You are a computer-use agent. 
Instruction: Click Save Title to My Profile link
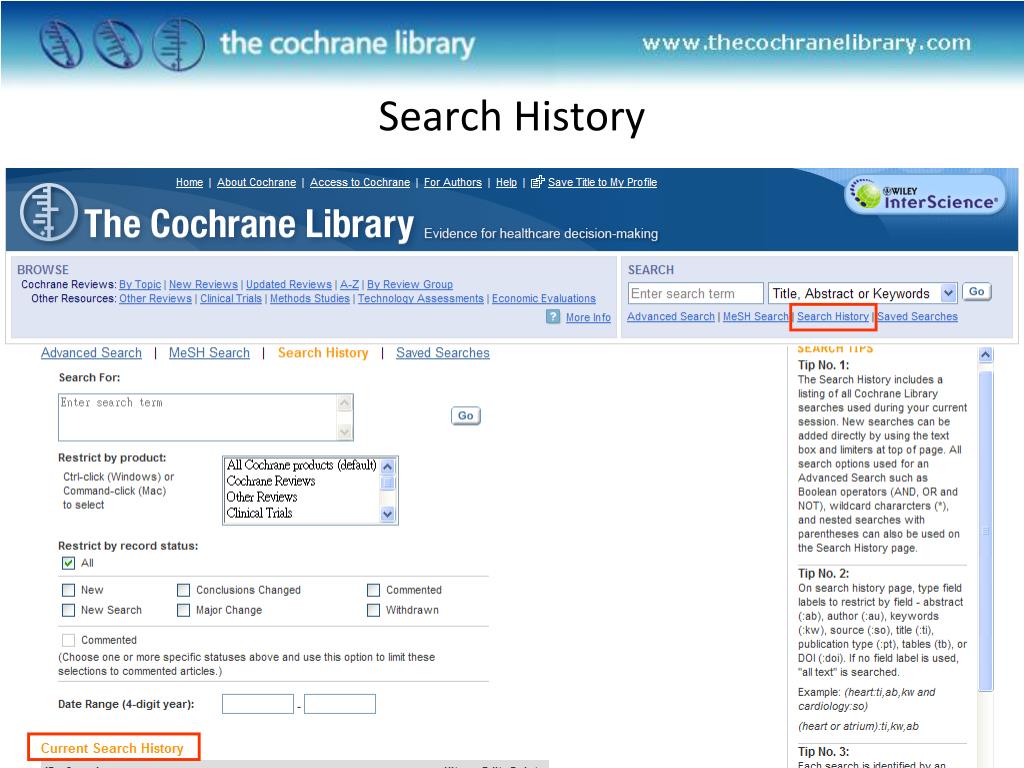coord(602,182)
